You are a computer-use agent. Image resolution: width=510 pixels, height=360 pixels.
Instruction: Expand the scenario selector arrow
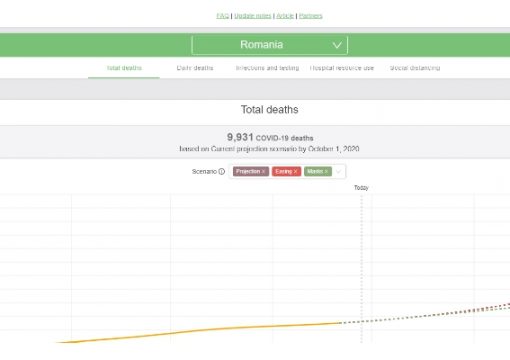(x=338, y=172)
